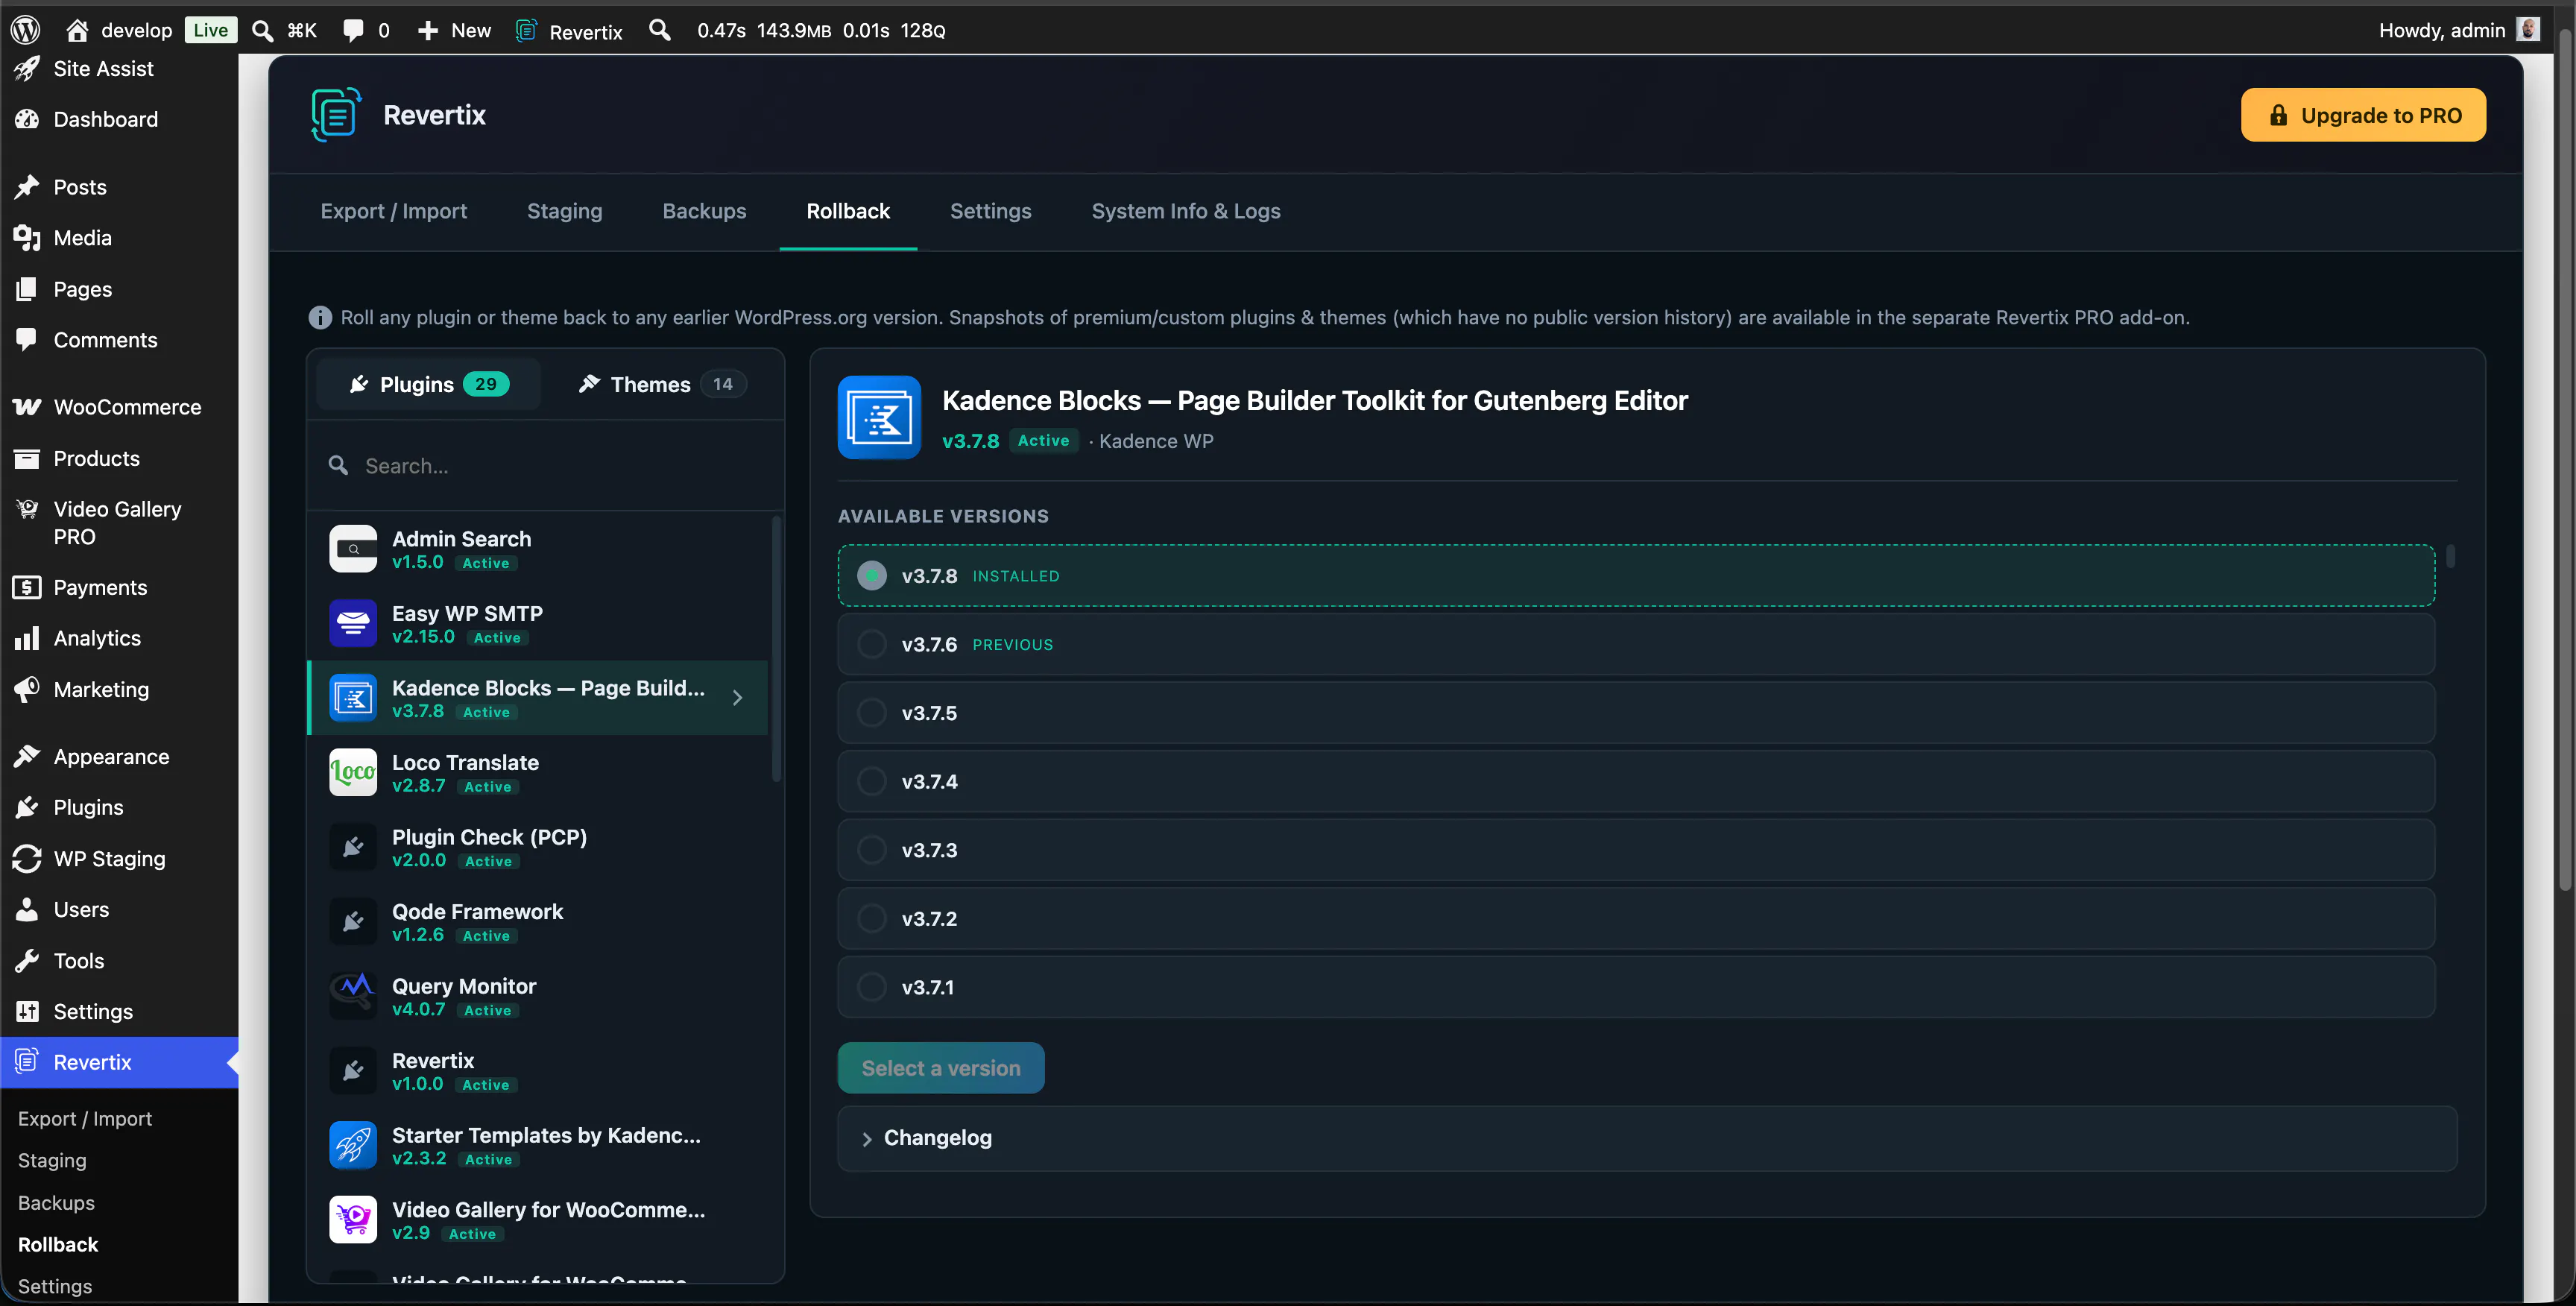Choose version v3.7.4 radio button
Screen dimensions: 2576x1306
(872, 782)
